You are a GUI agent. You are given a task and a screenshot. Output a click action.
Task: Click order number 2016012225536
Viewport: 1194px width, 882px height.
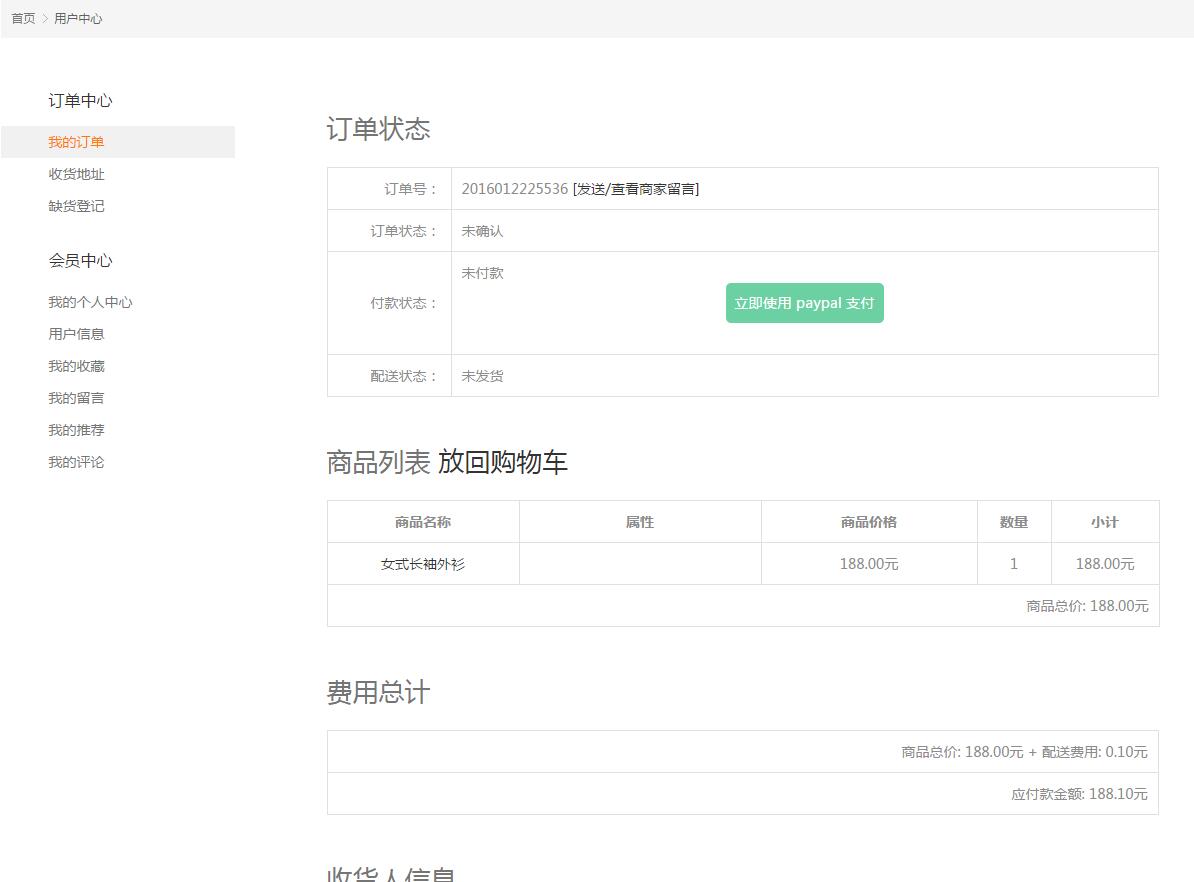pyautogui.click(x=514, y=189)
